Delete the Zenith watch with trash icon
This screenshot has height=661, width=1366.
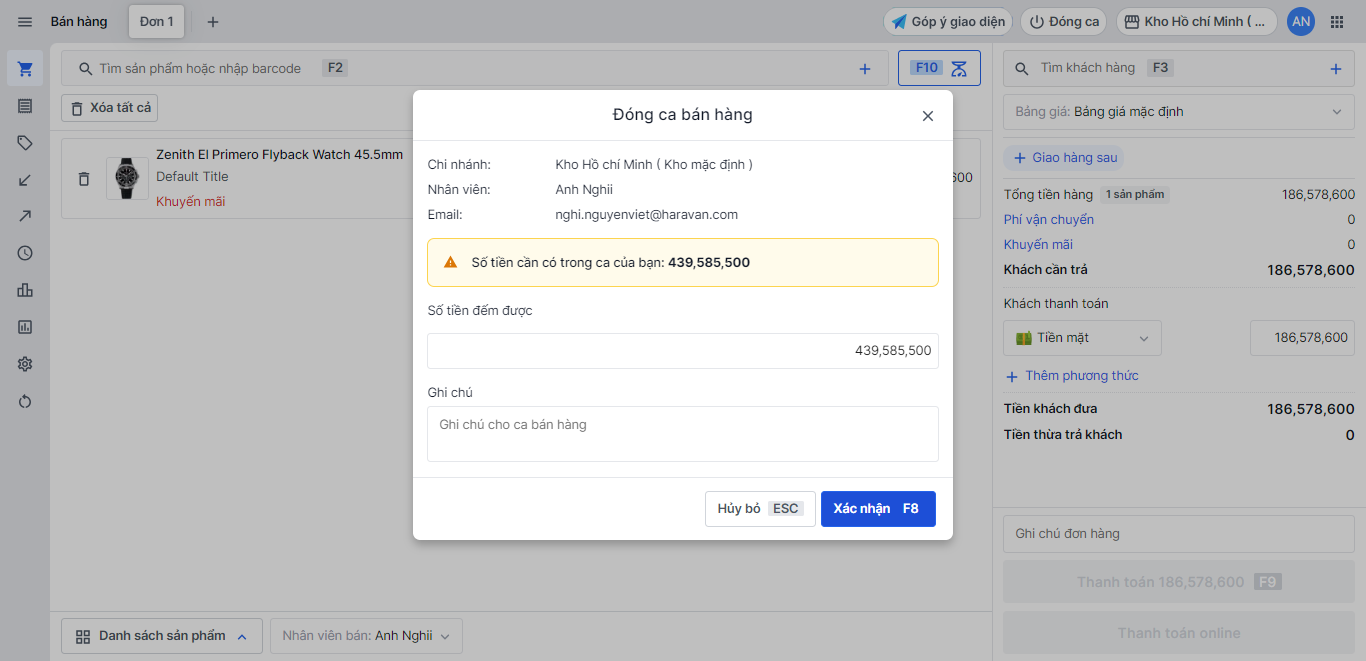pos(84,179)
